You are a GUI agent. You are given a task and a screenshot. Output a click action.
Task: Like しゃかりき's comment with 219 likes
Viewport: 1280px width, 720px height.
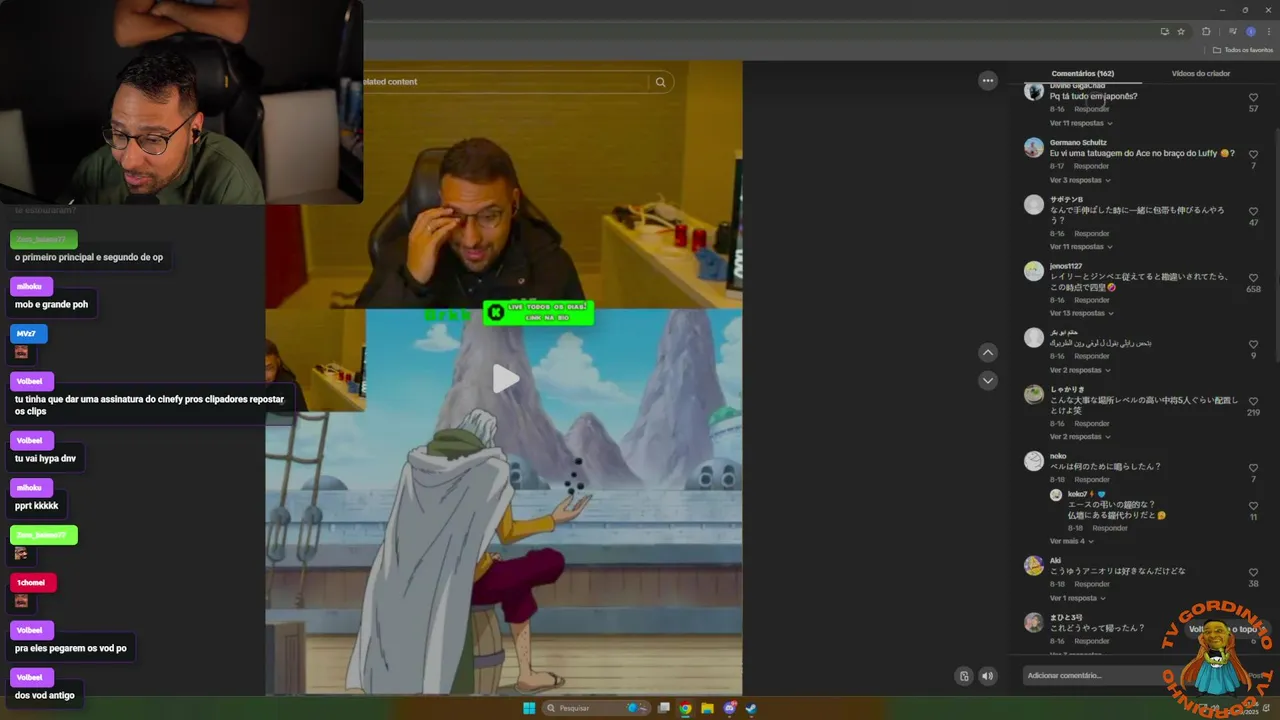pos(1253,402)
